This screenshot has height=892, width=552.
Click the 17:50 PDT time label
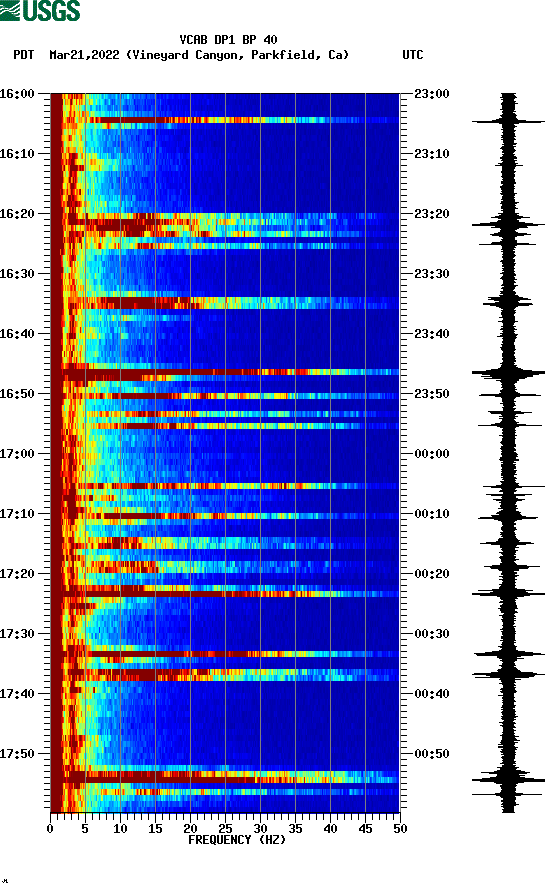pos(17,754)
